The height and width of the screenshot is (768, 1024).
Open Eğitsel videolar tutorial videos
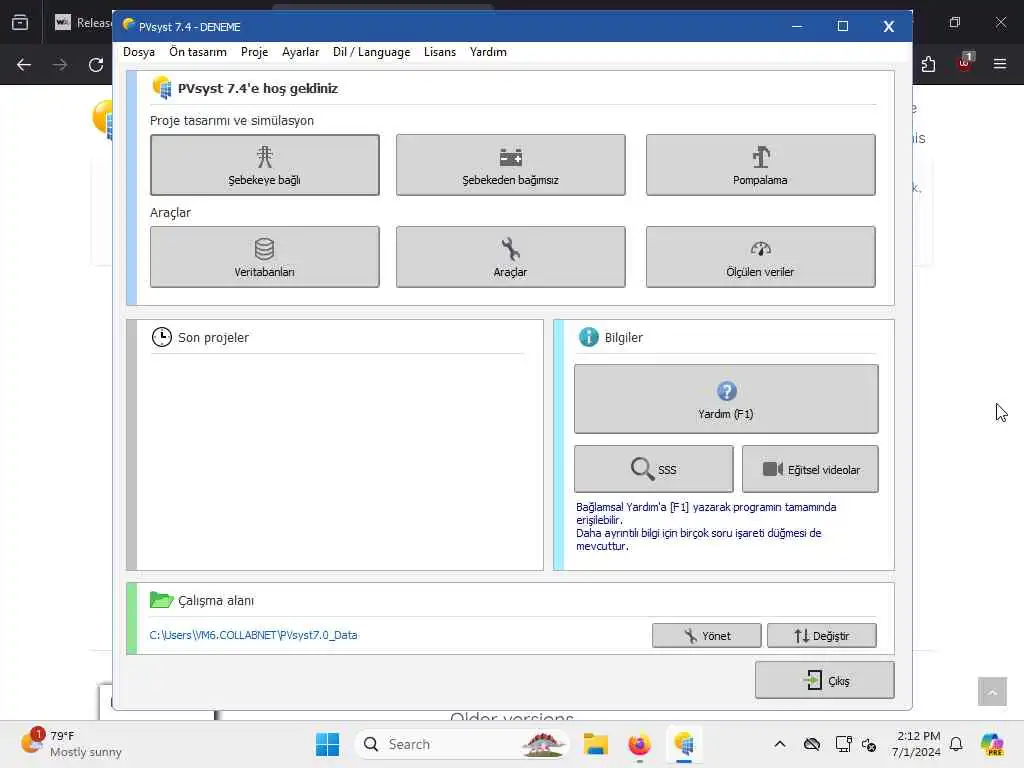[x=810, y=469]
